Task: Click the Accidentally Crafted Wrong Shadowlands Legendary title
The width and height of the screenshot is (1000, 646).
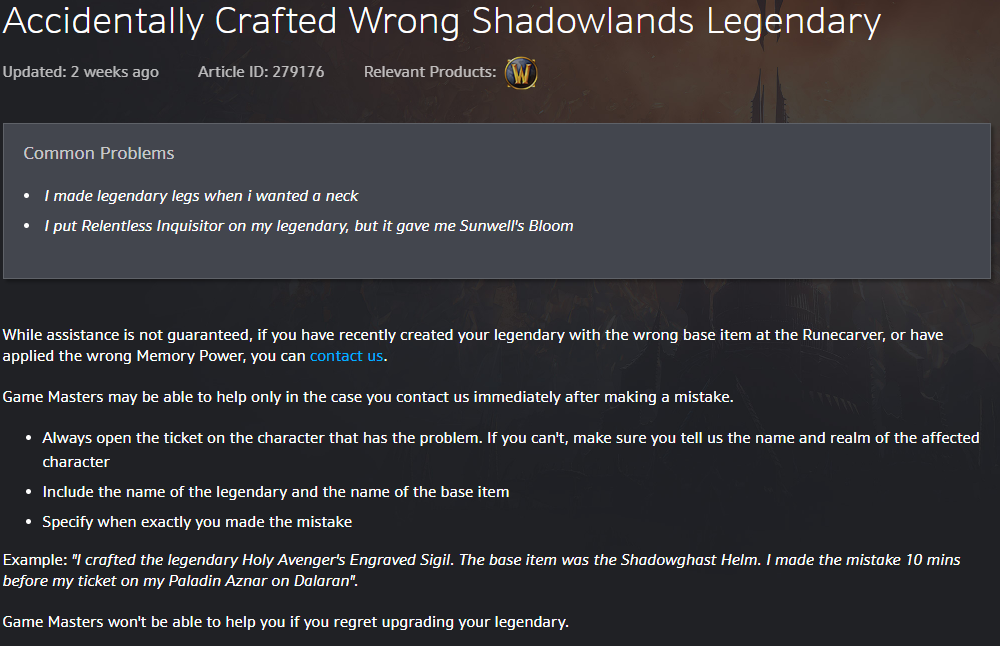Action: click(441, 21)
